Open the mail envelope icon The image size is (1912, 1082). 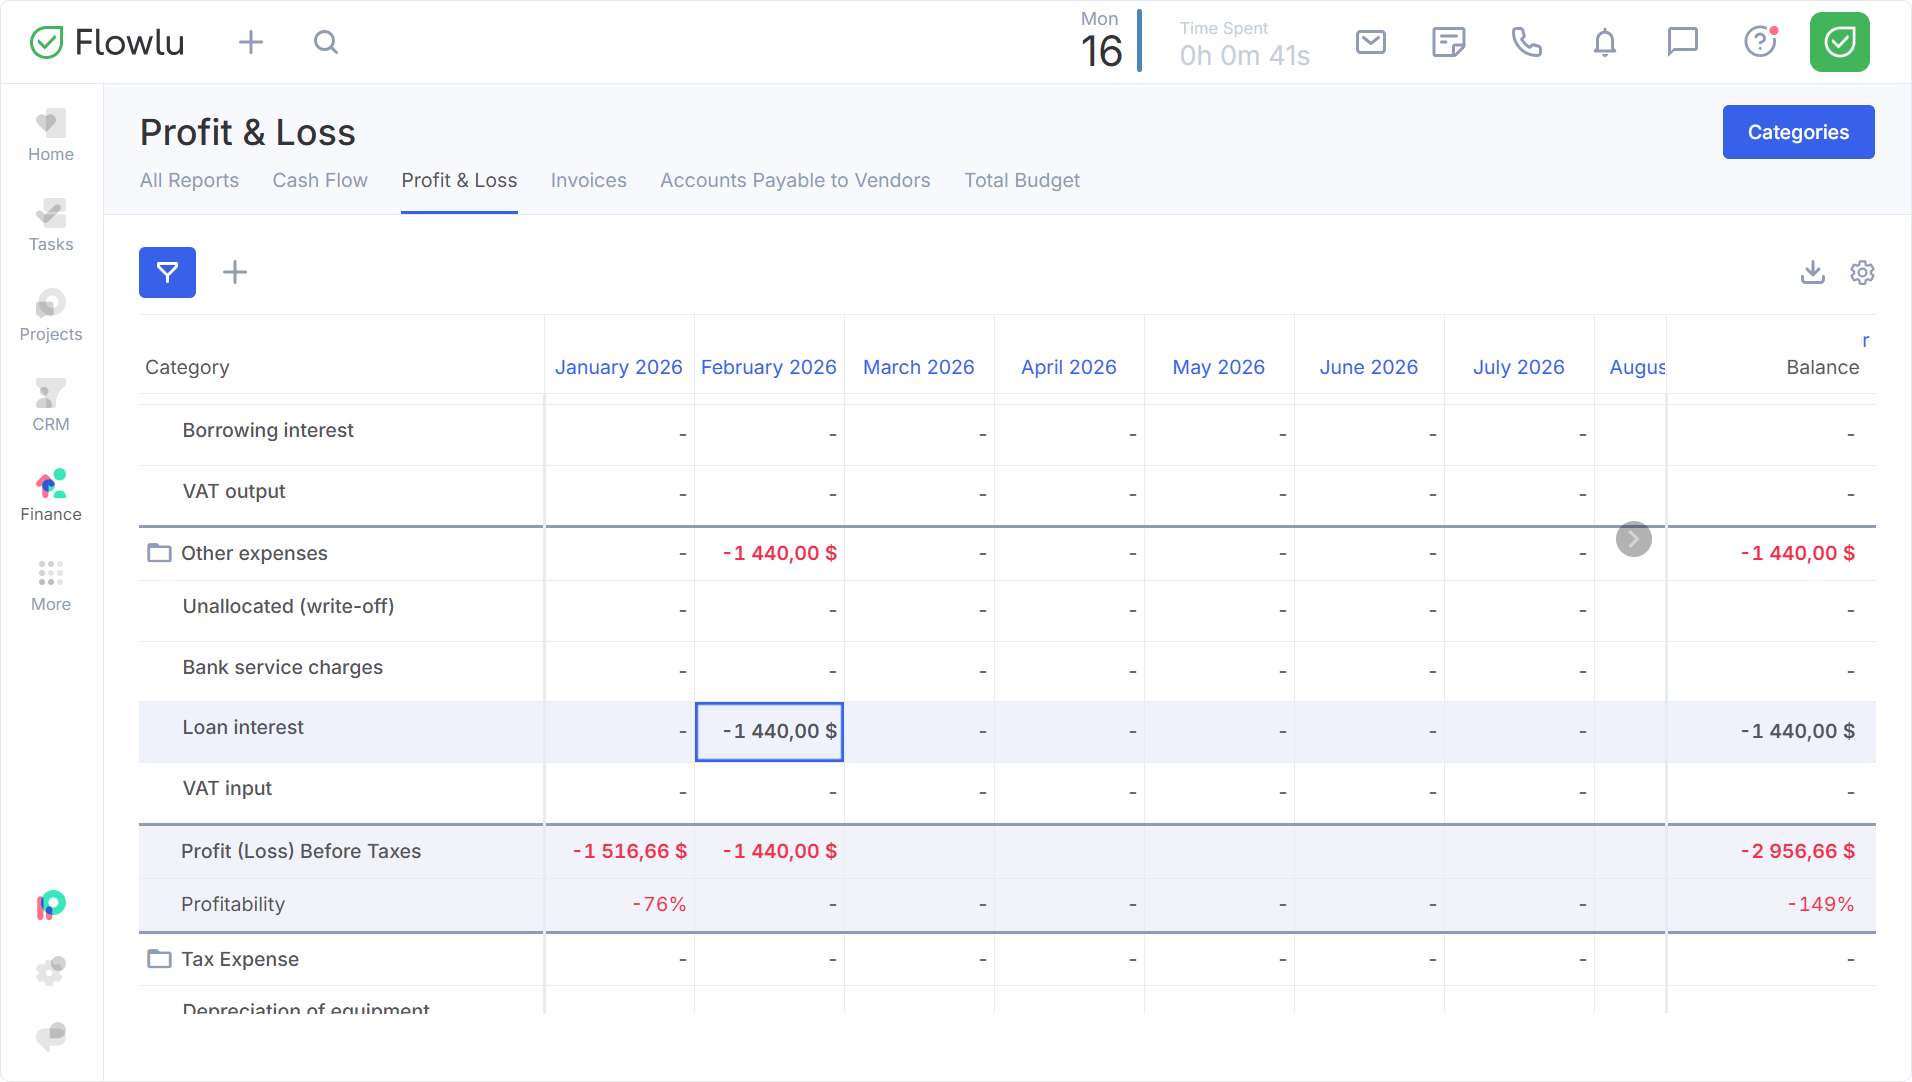click(x=1370, y=42)
